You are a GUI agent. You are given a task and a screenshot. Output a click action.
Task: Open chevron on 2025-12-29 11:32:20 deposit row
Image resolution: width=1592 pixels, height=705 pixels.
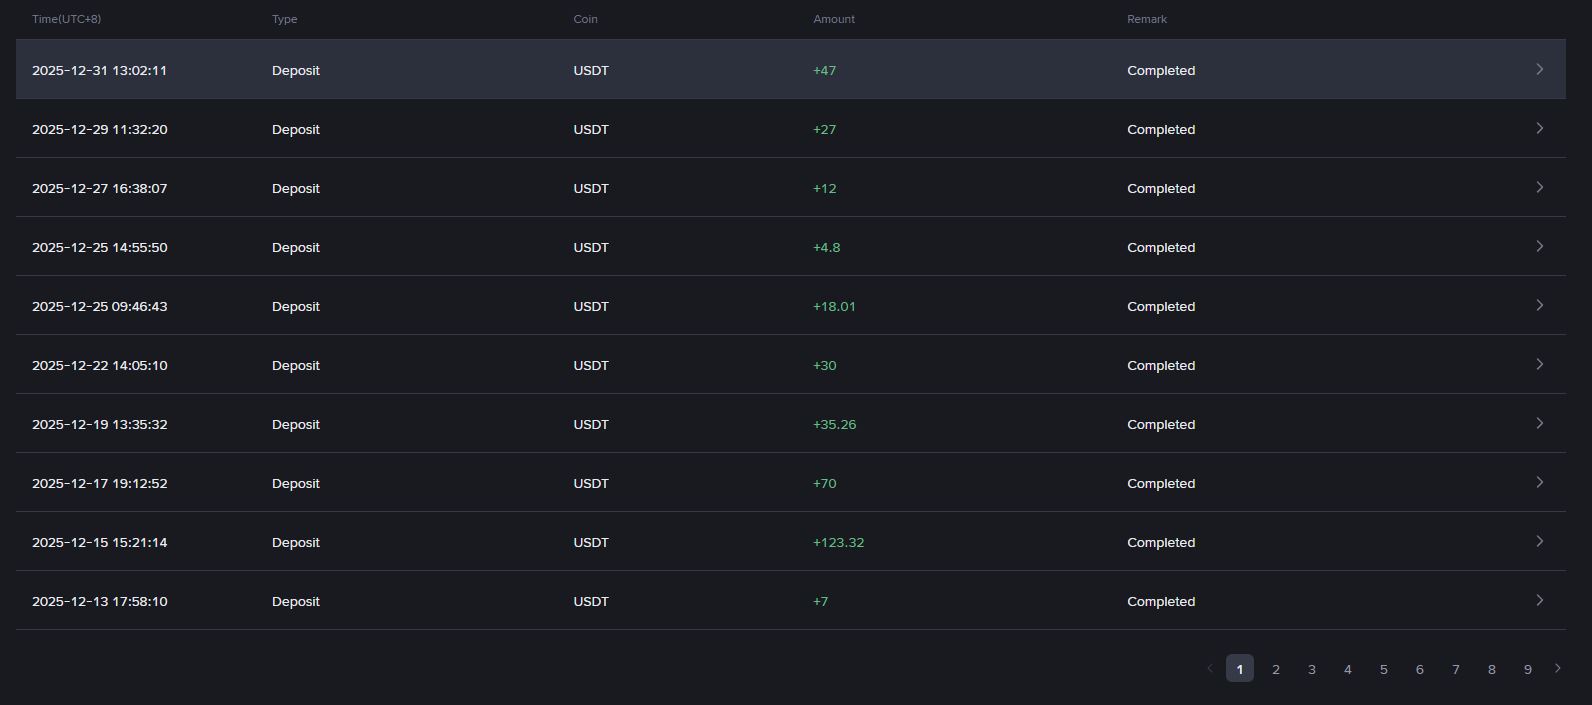click(1540, 128)
